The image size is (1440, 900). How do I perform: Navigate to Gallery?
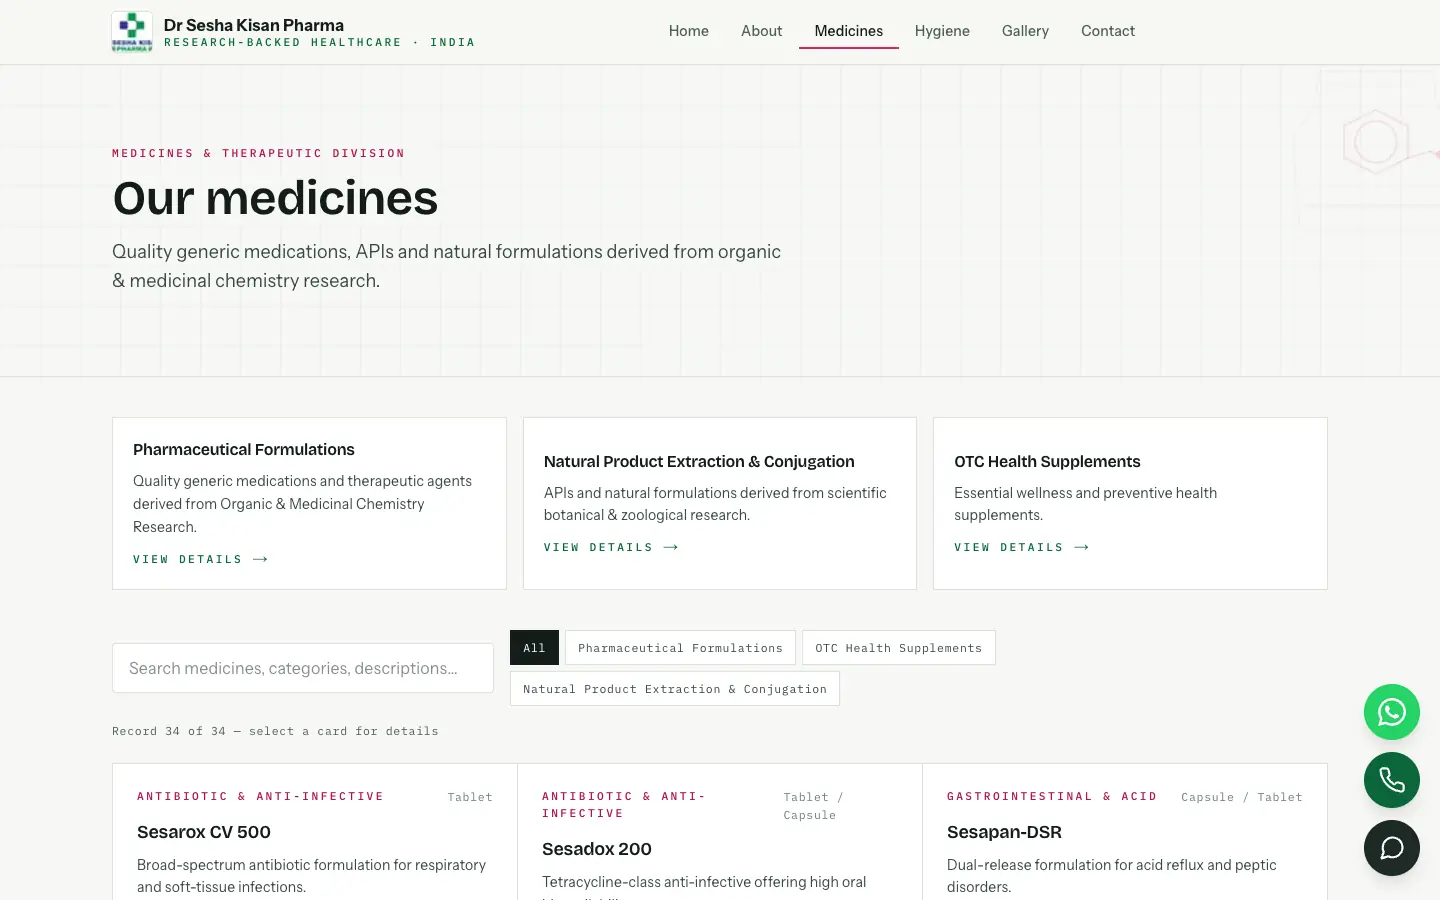1025,31
